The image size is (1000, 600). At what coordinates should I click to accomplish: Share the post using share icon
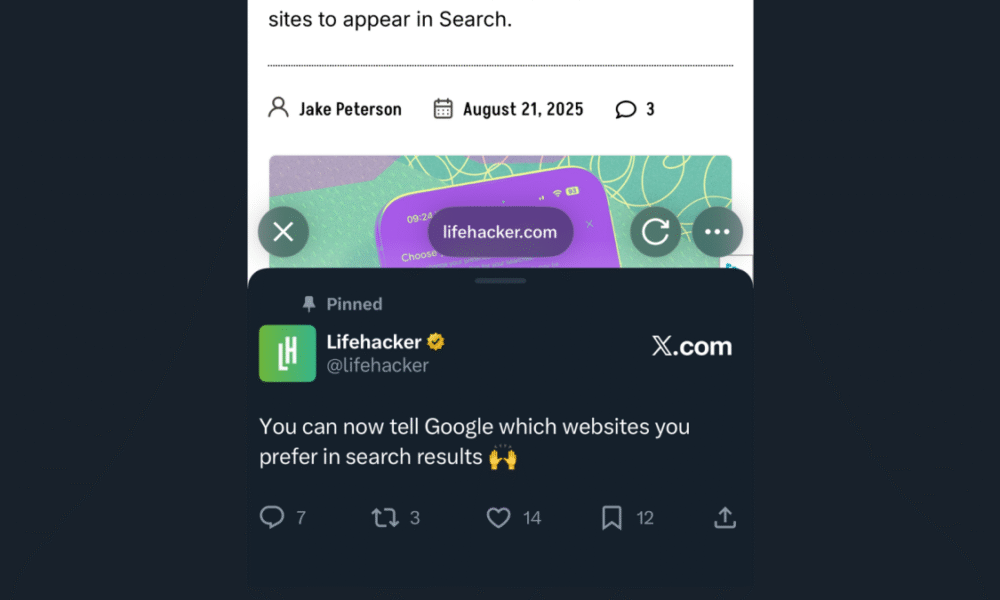click(725, 517)
